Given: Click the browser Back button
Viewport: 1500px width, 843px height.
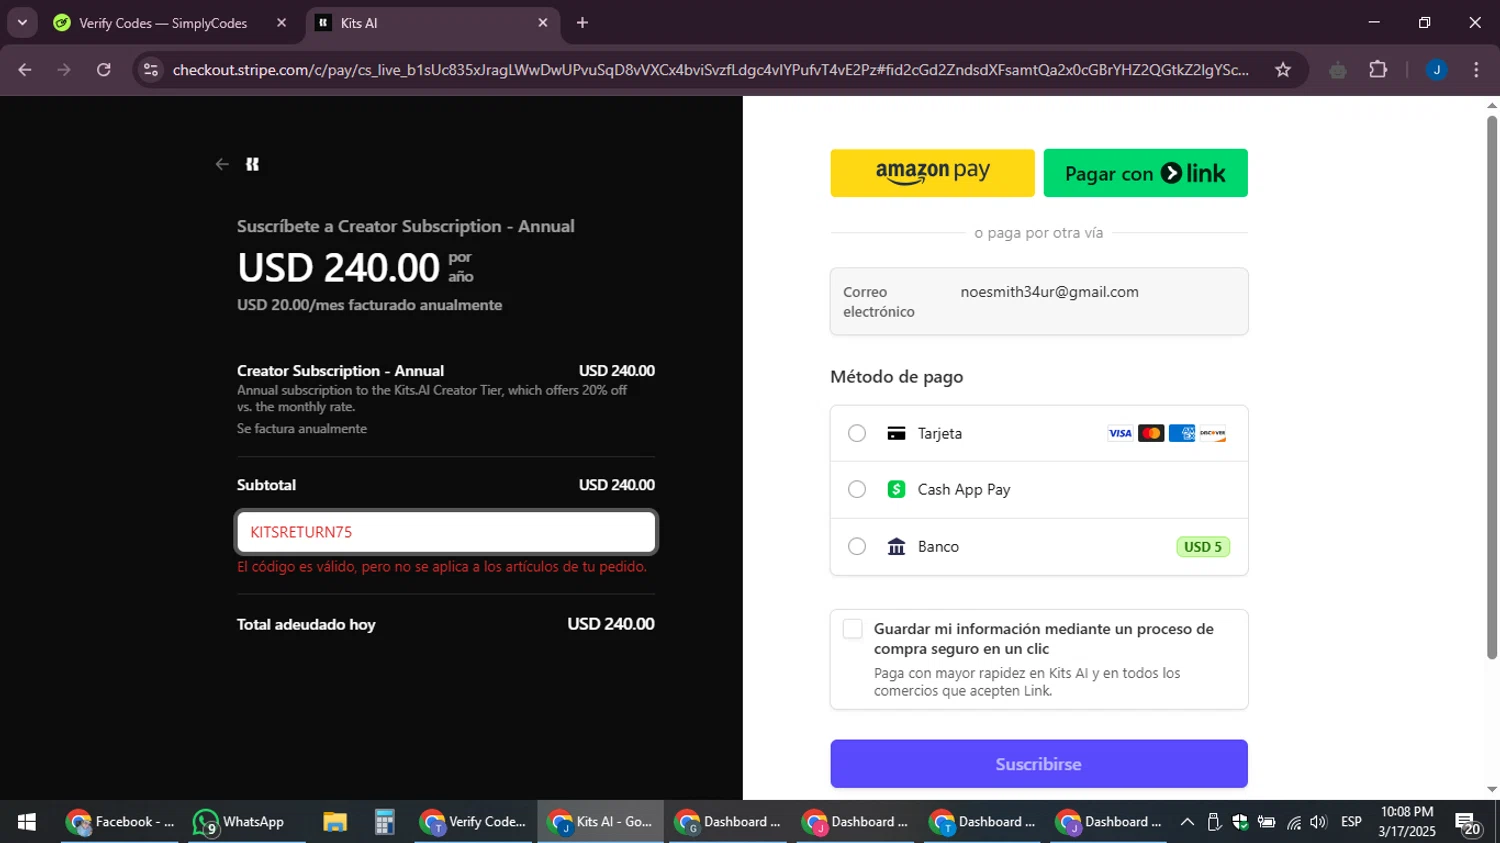Looking at the screenshot, I should (x=25, y=70).
